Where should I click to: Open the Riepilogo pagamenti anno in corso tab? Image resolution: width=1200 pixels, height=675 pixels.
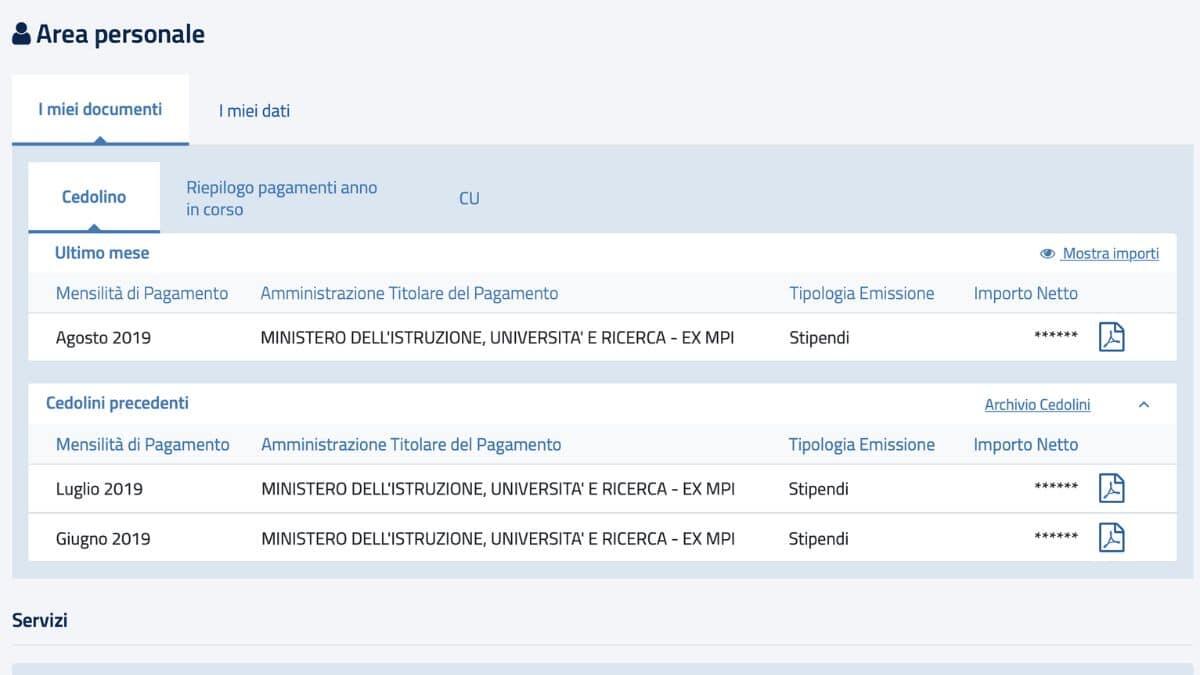point(281,198)
